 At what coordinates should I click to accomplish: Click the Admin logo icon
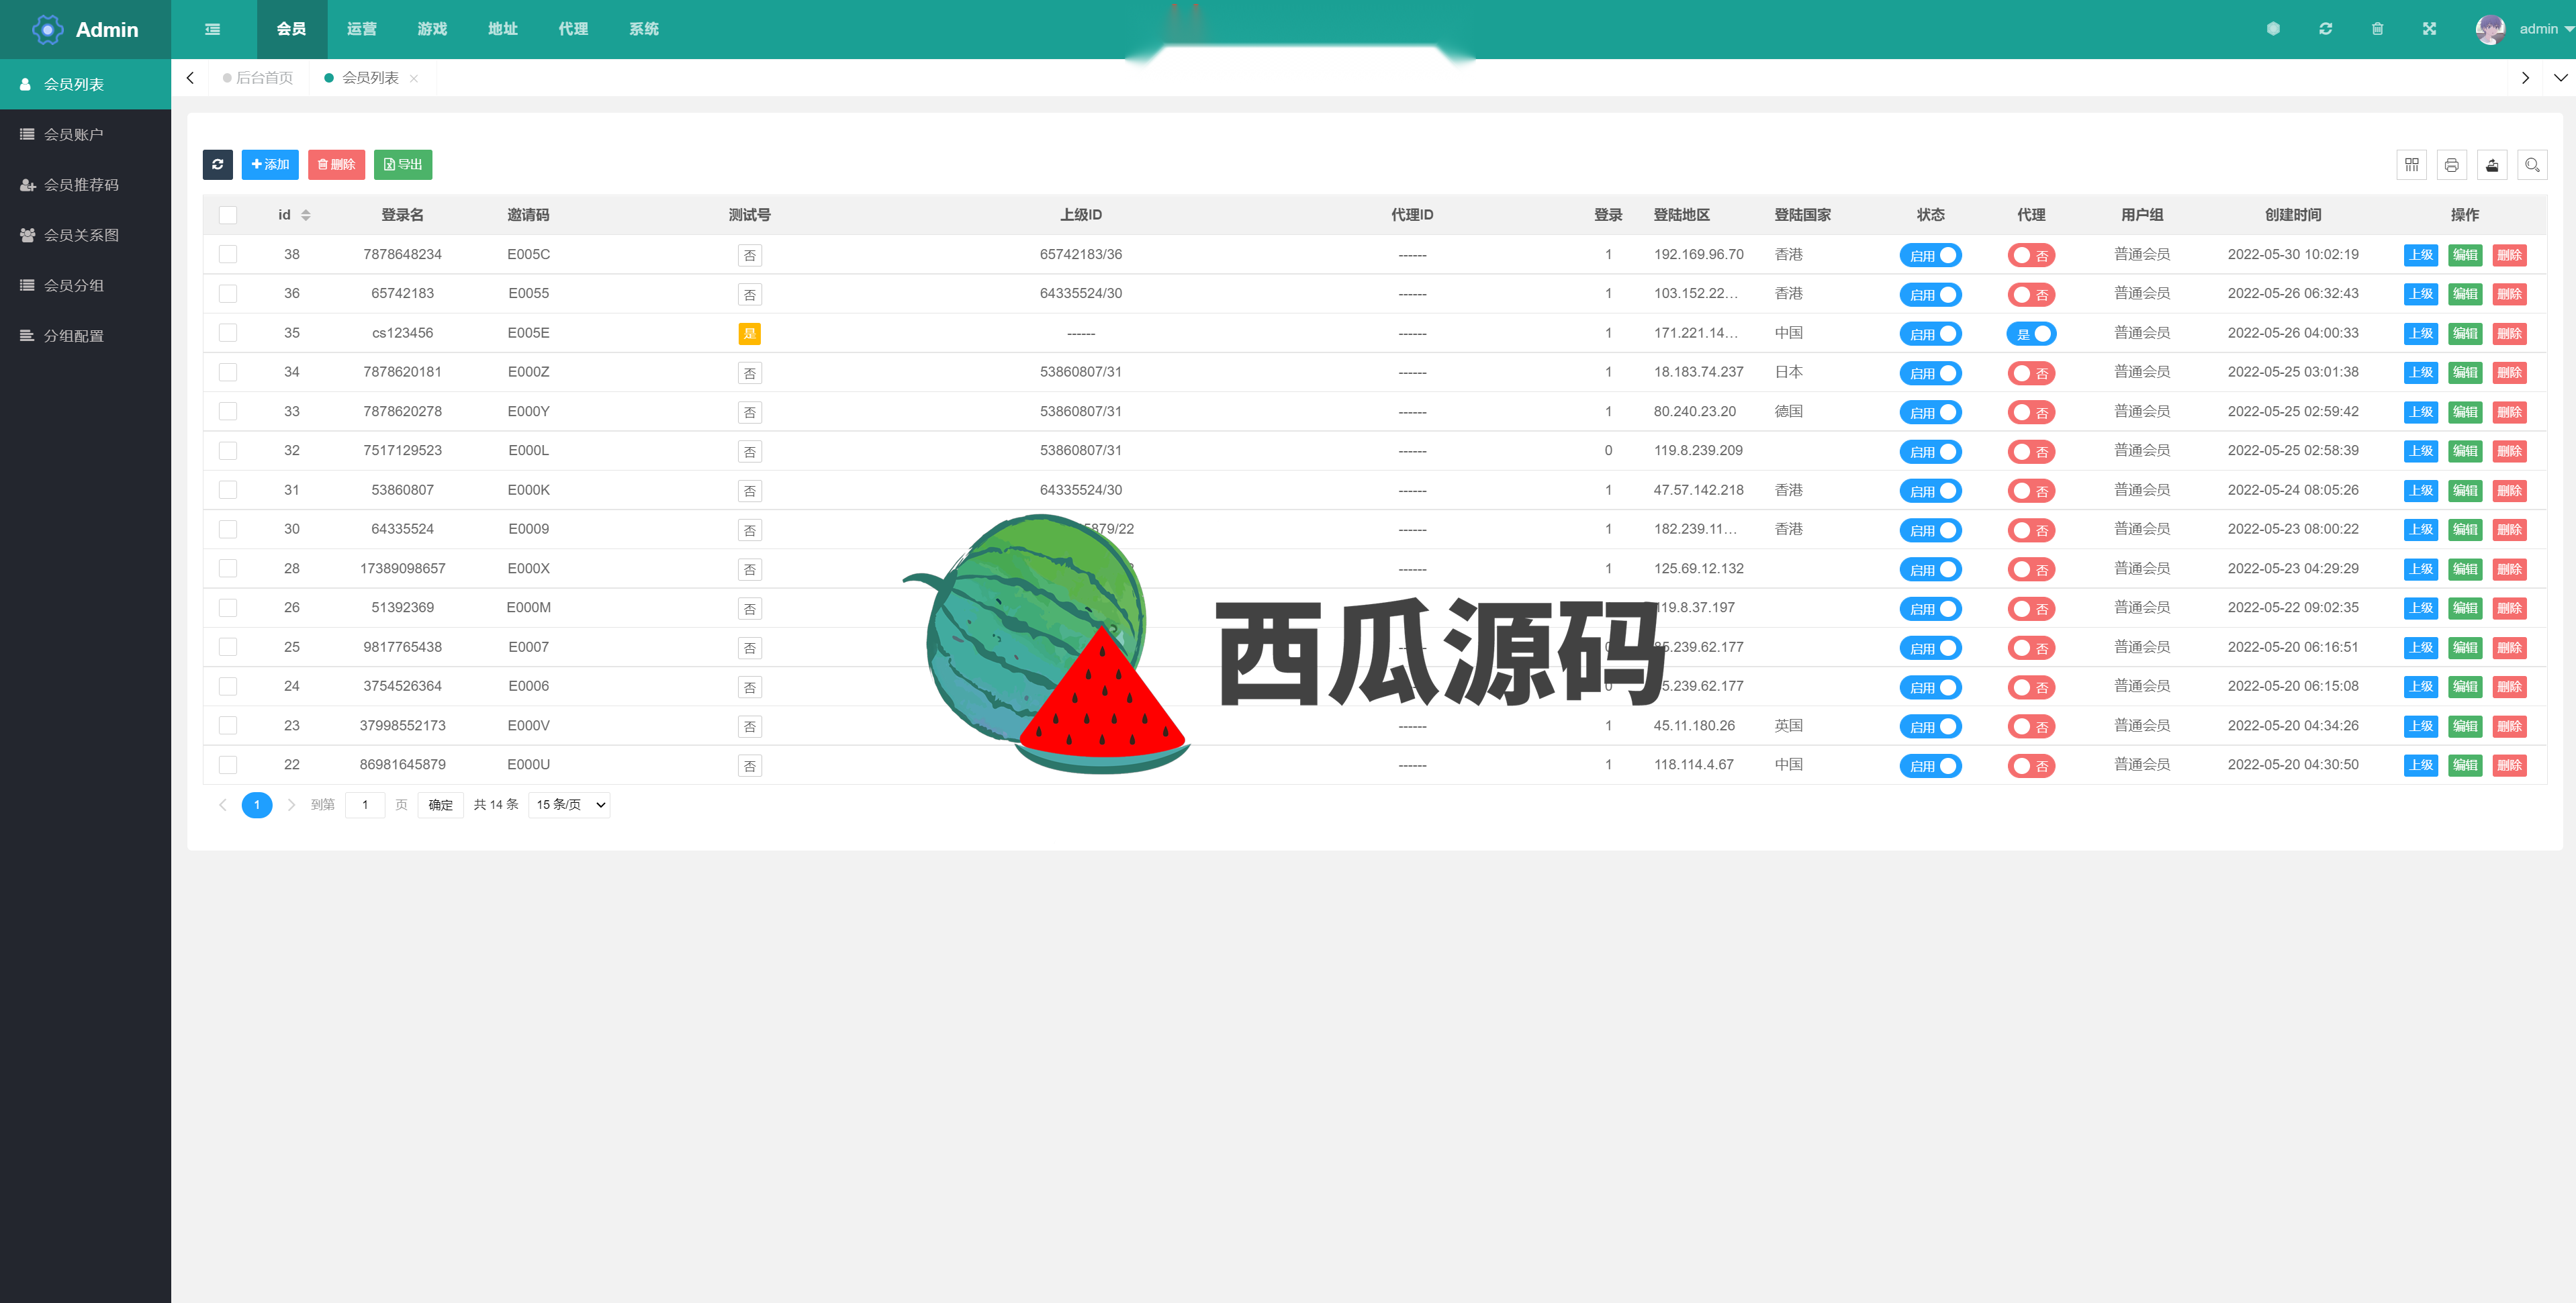(47, 30)
